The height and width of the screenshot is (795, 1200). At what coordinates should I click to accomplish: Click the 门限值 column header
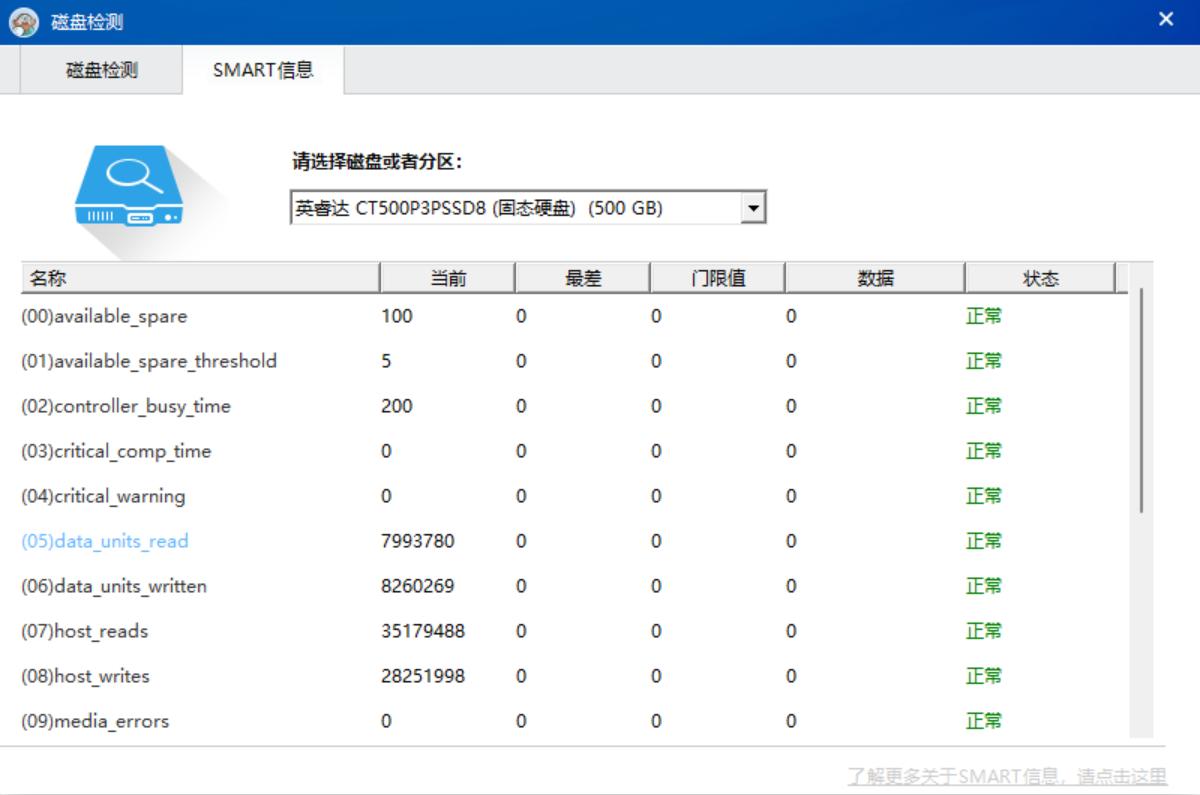tap(718, 278)
